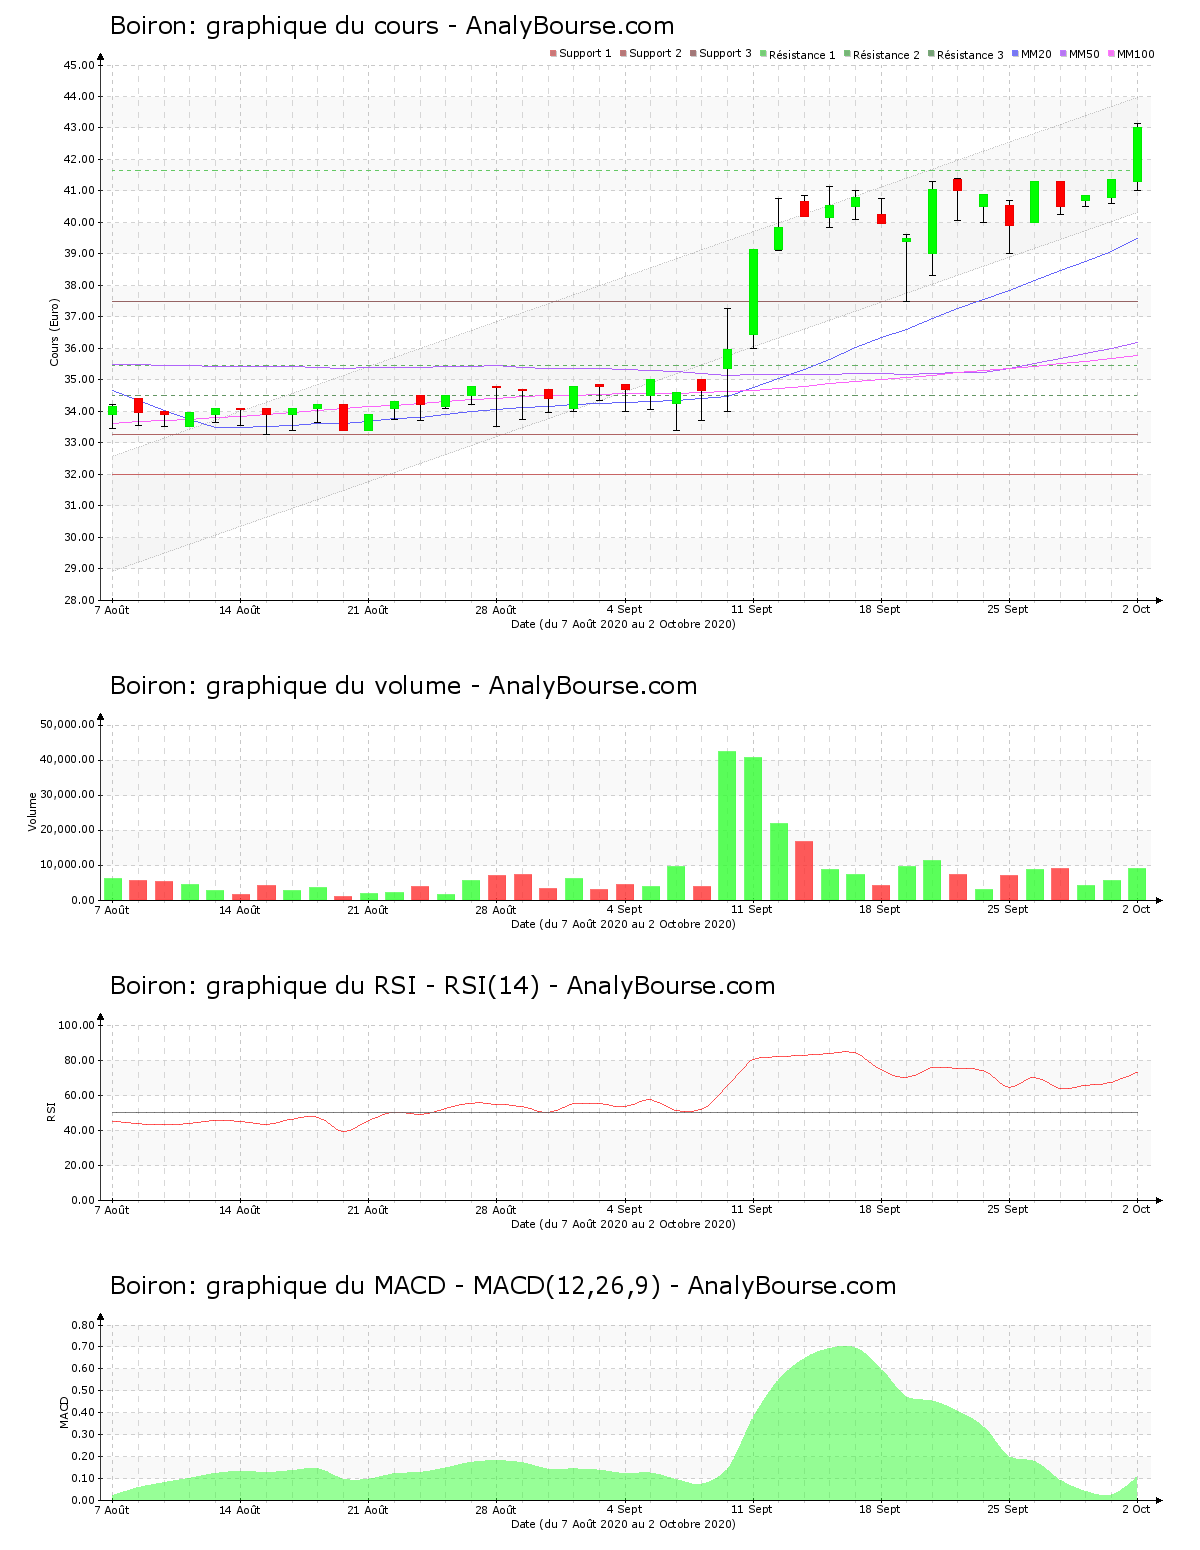Click the '0.40' value on MACD axis
This screenshot has width=1200, height=1550.
(83, 1413)
